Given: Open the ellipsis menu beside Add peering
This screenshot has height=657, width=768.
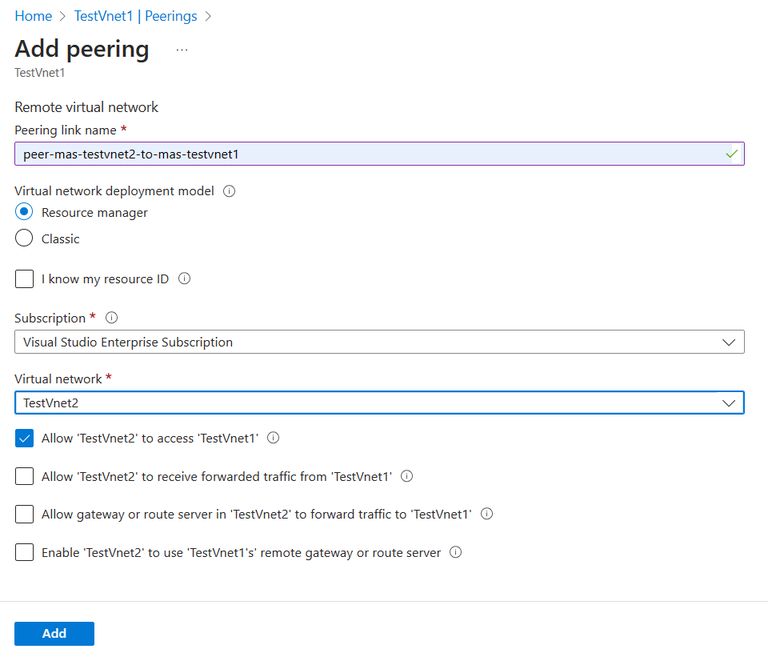Looking at the screenshot, I should click(182, 49).
